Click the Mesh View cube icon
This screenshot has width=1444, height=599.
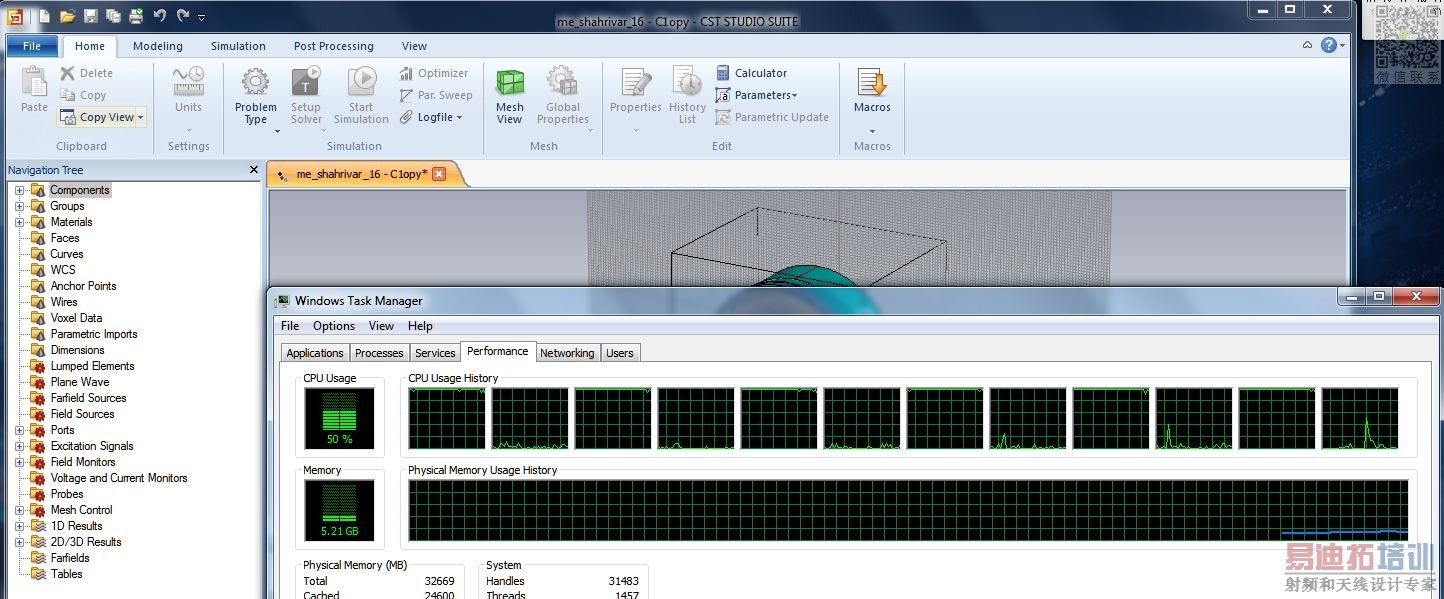pyautogui.click(x=510, y=82)
